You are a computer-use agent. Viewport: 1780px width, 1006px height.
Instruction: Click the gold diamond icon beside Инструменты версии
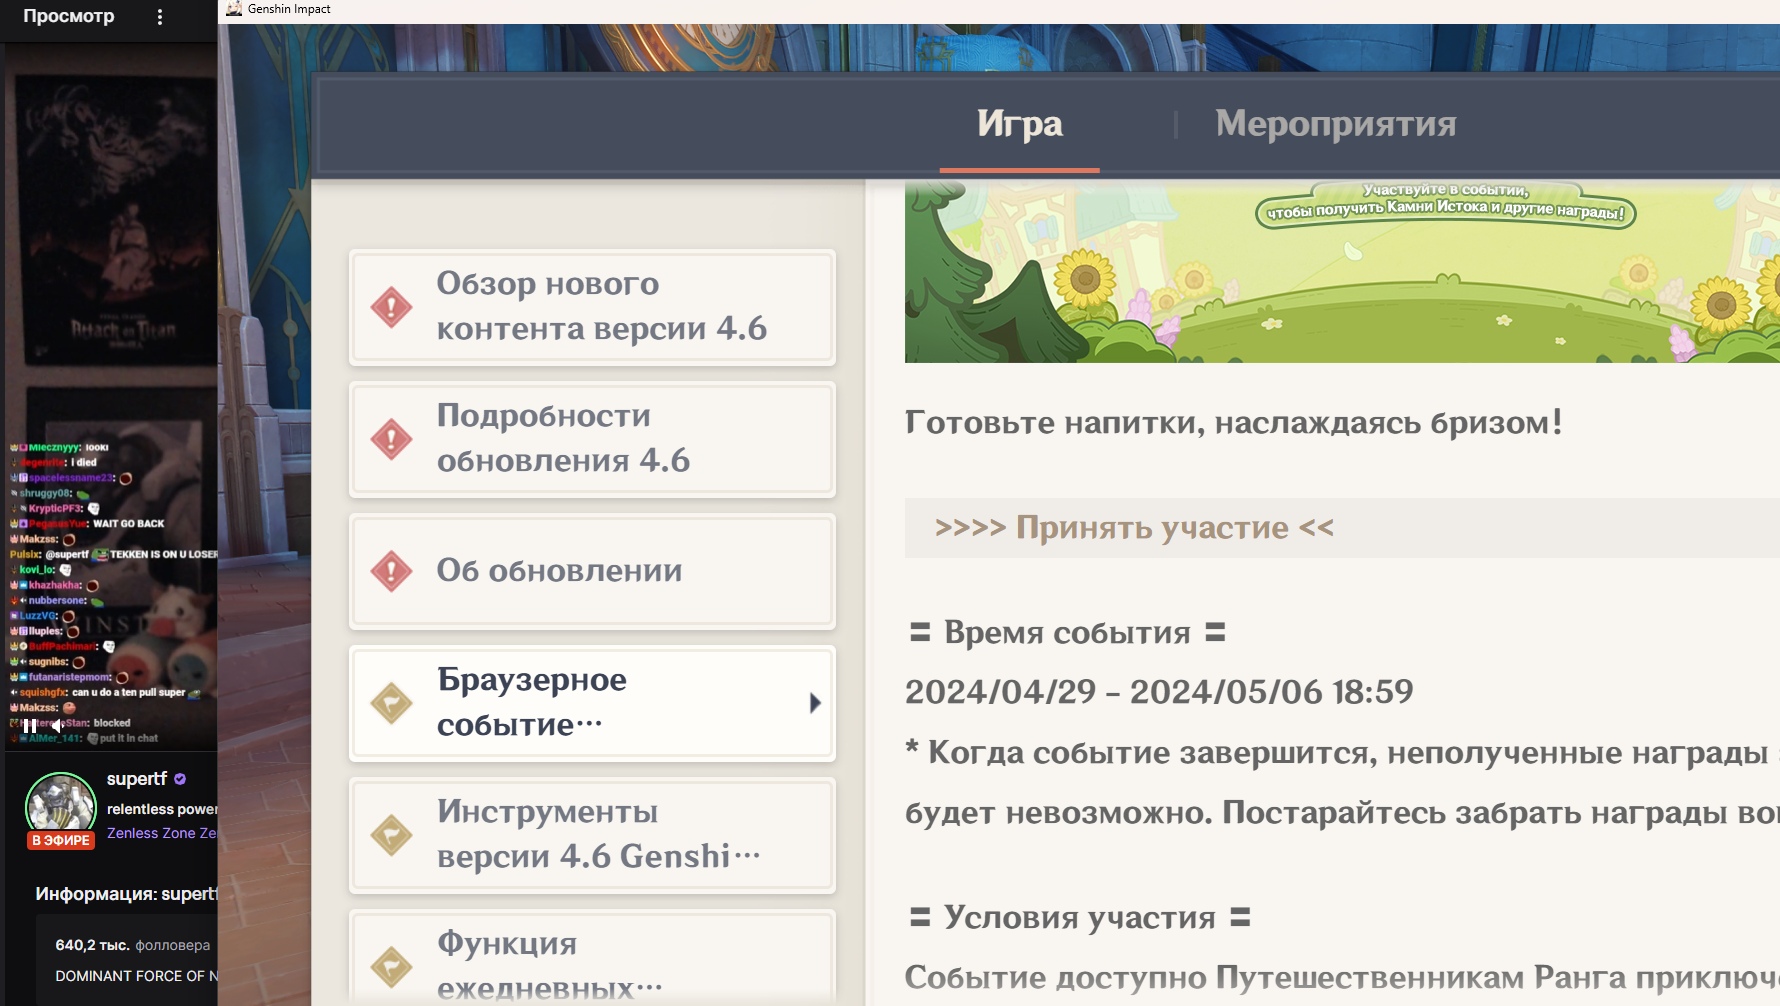point(391,835)
